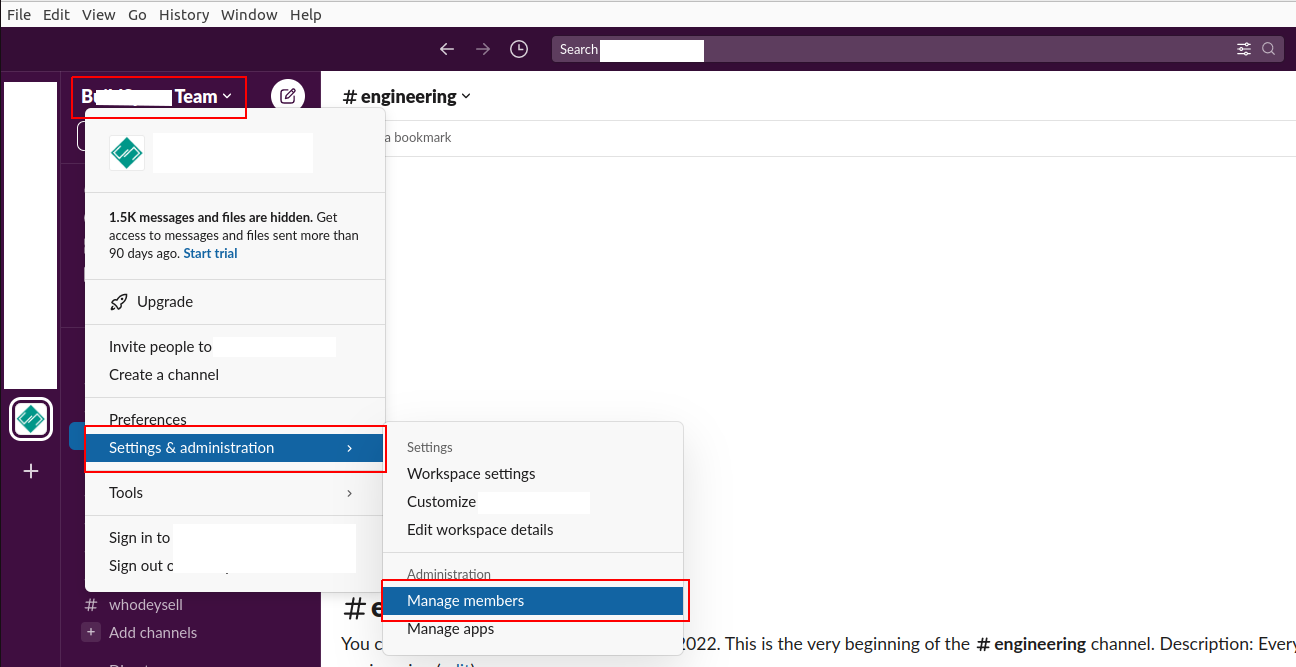Screen dimensions: 1296x667
Task: Open Workspace settings
Action: (x=533, y=474)
